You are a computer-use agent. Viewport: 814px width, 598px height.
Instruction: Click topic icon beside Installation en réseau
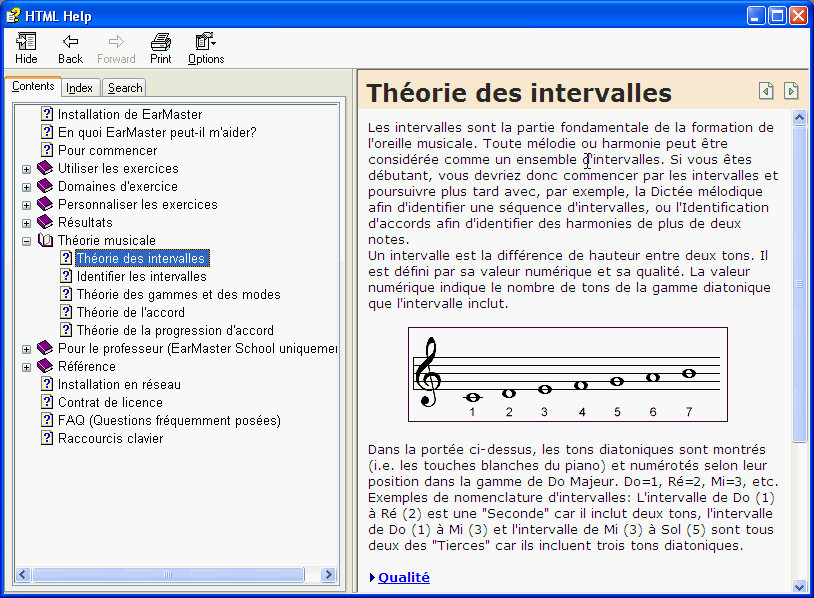click(x=47, y=384)
